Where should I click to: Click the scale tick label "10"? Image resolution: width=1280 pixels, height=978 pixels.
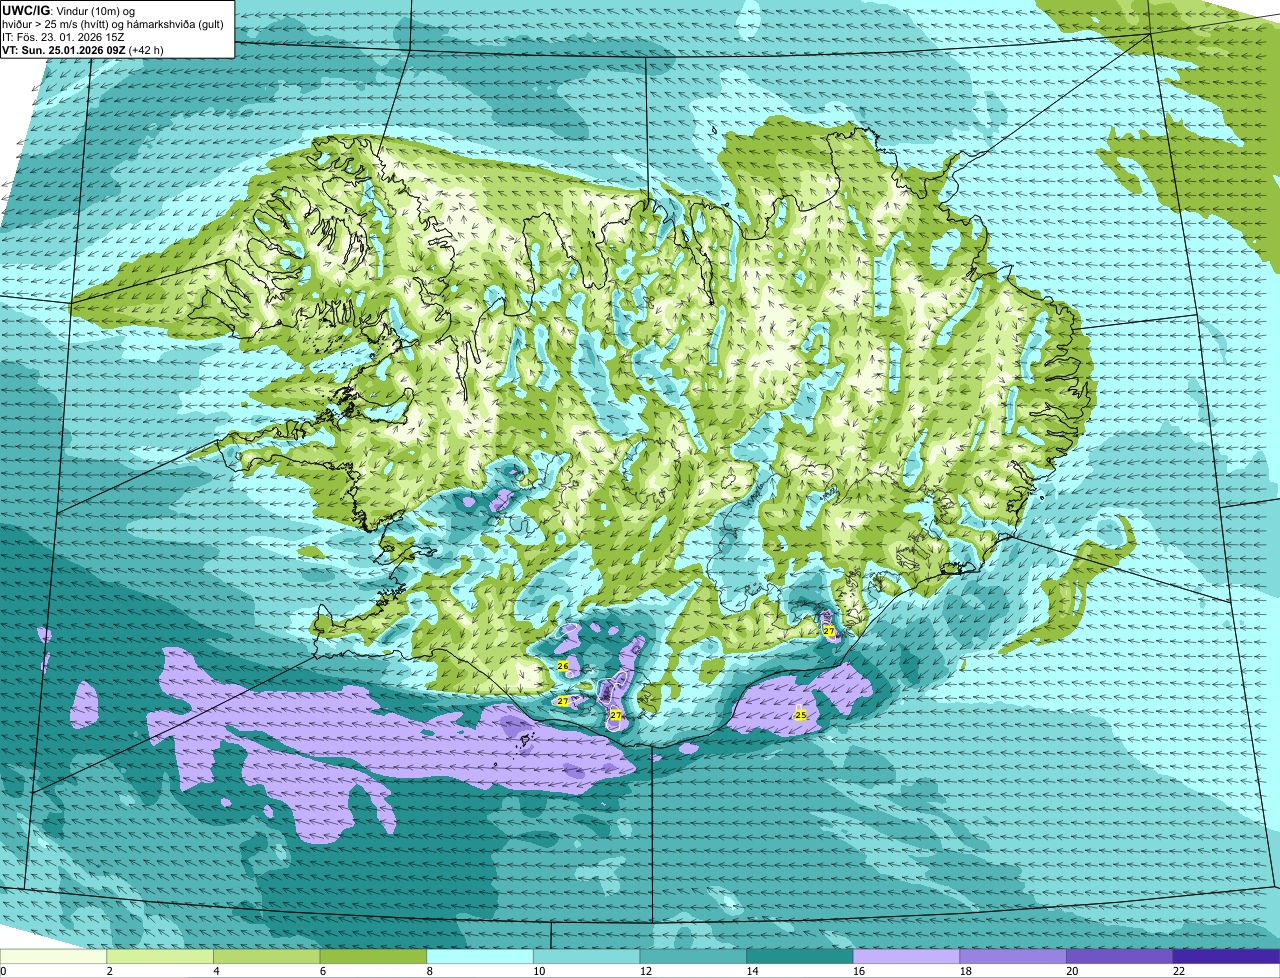[538, 971]
